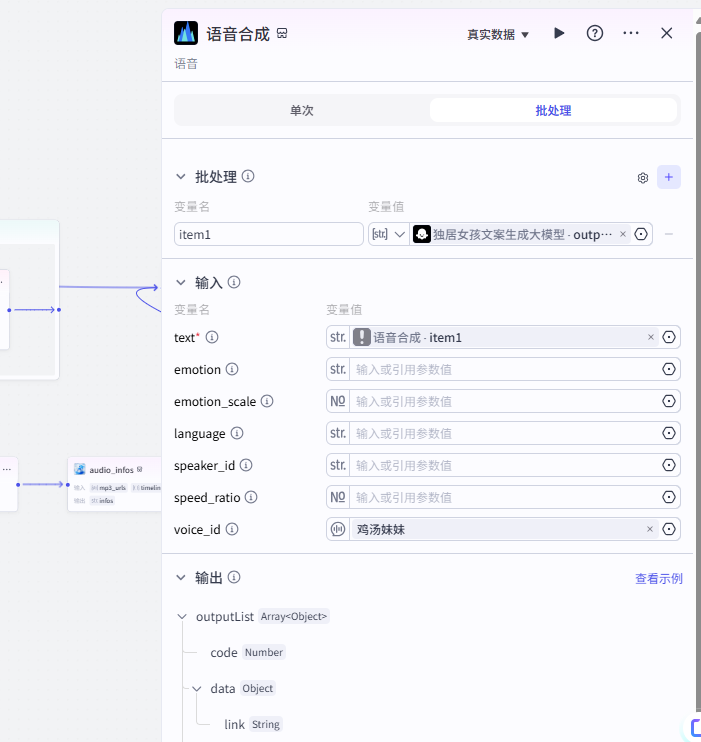Collapse the data Object tree node
The image size is (701, 742).
[x=197, y=689]
